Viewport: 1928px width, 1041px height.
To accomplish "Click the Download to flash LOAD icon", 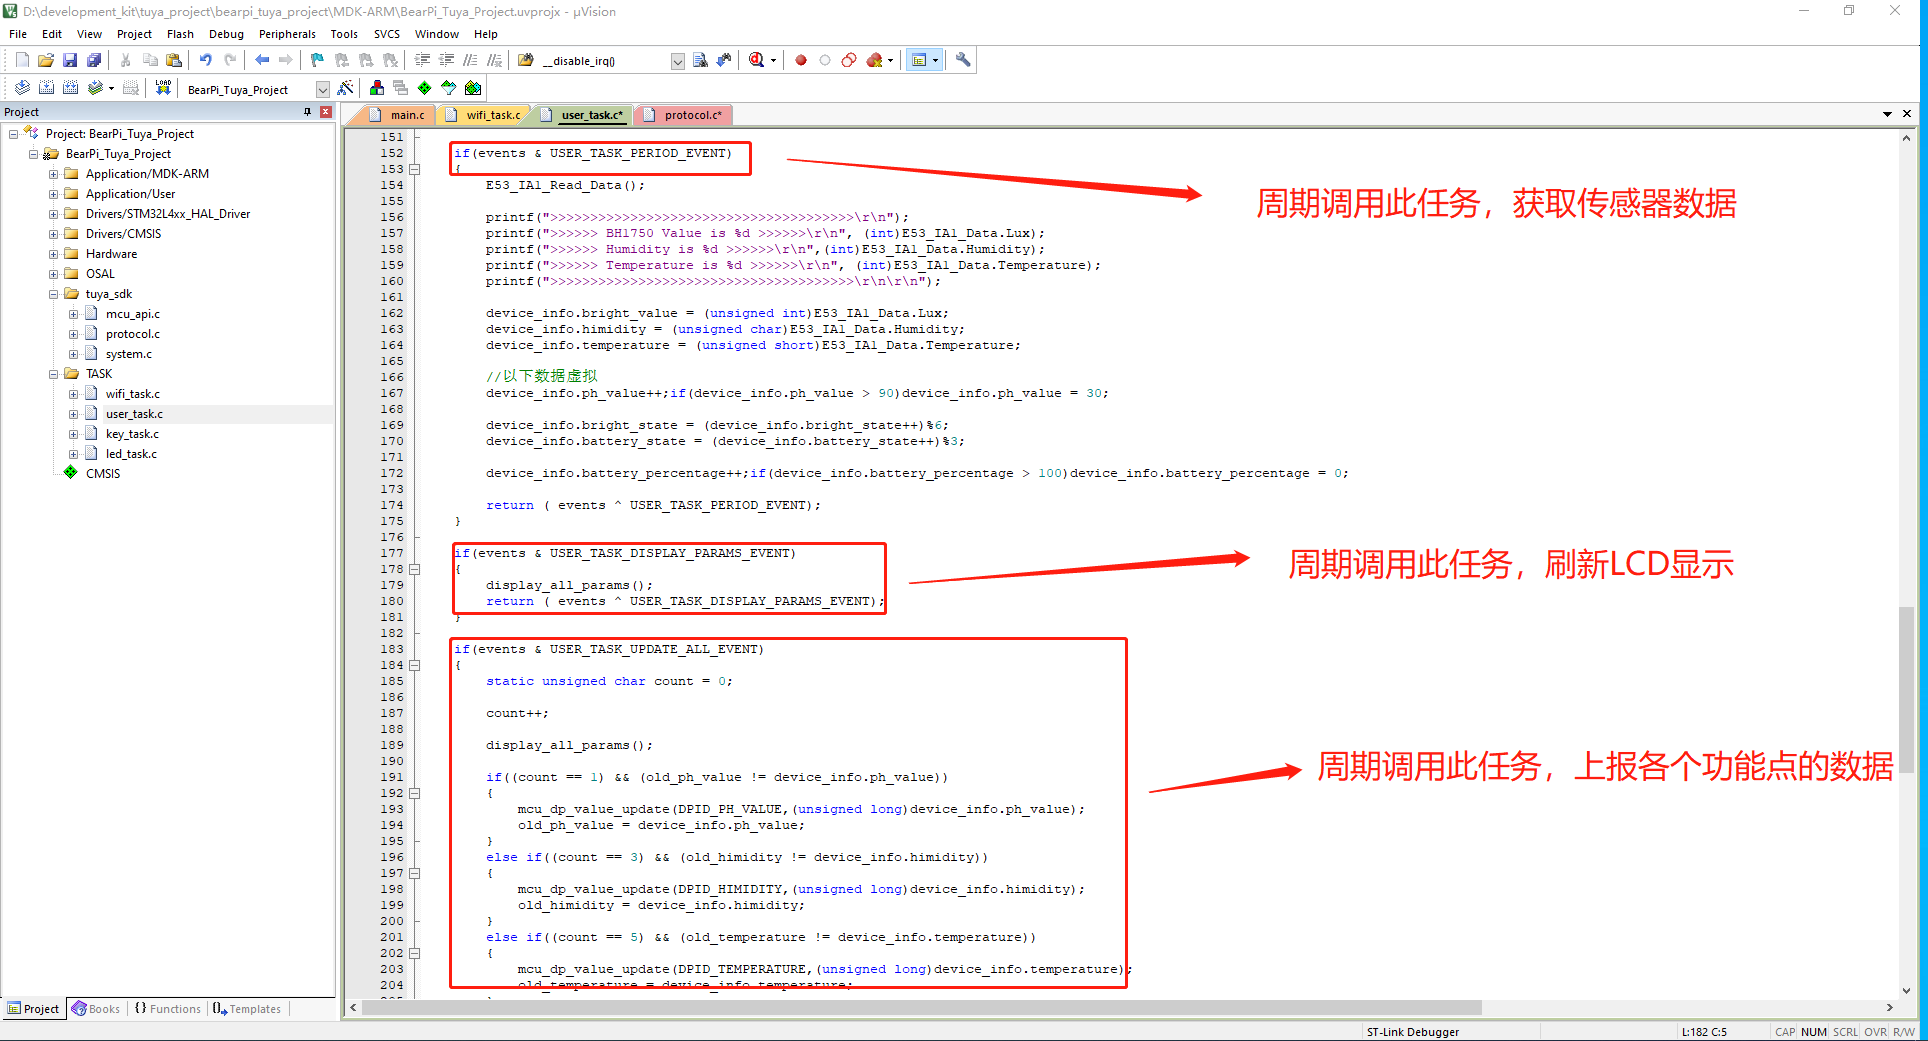I will click(163, 88).
